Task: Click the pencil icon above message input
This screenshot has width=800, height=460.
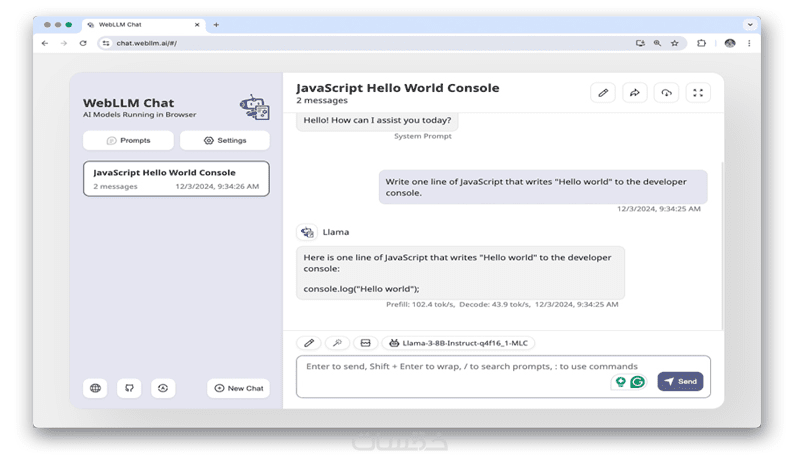Action: [x=309, y=343]
